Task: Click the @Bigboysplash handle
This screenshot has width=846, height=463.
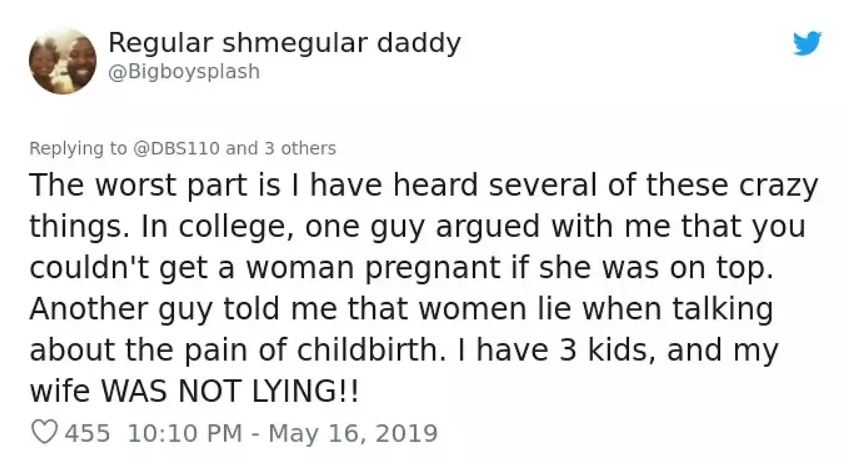Action: pos(183,71)
